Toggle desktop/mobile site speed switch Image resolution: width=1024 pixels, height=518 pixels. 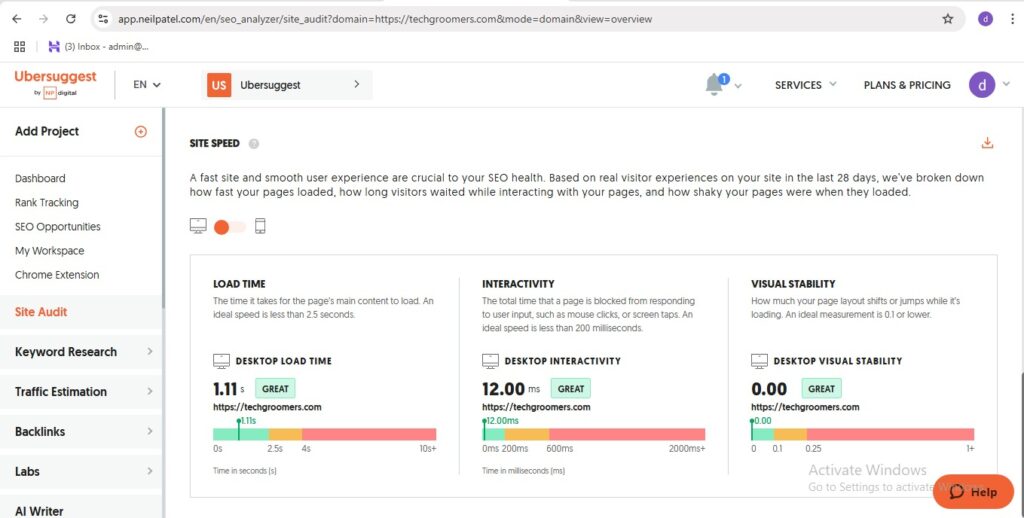(229, 227)
